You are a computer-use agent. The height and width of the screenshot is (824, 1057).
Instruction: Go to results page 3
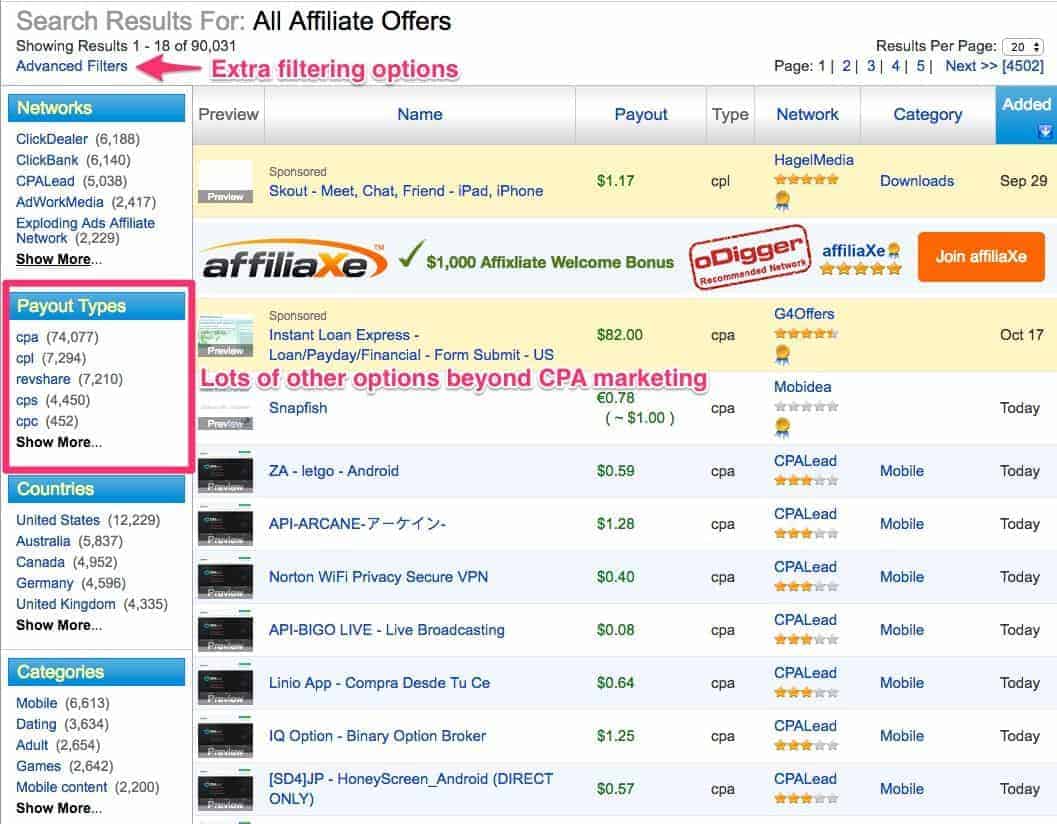click(871, 66)
